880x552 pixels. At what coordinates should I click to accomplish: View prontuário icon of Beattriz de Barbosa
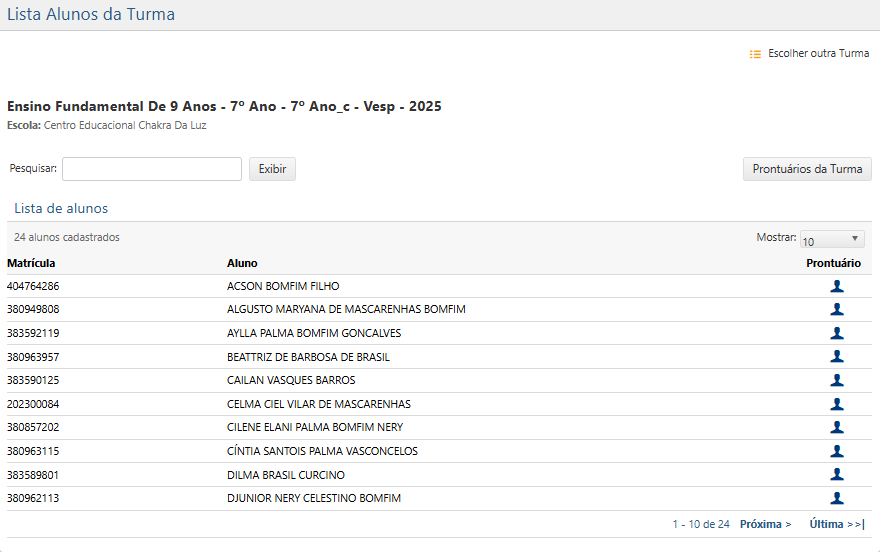coord(837,357)
